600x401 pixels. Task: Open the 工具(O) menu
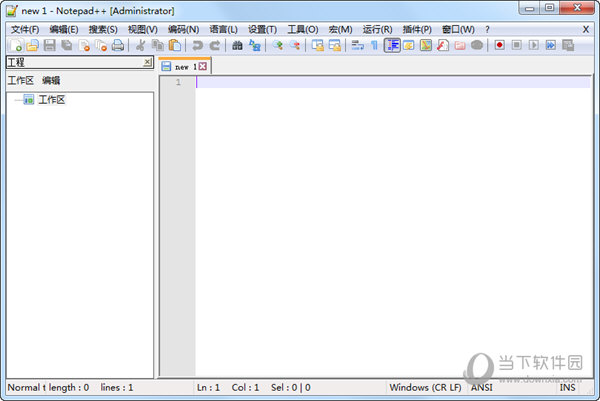pos(303,29)
